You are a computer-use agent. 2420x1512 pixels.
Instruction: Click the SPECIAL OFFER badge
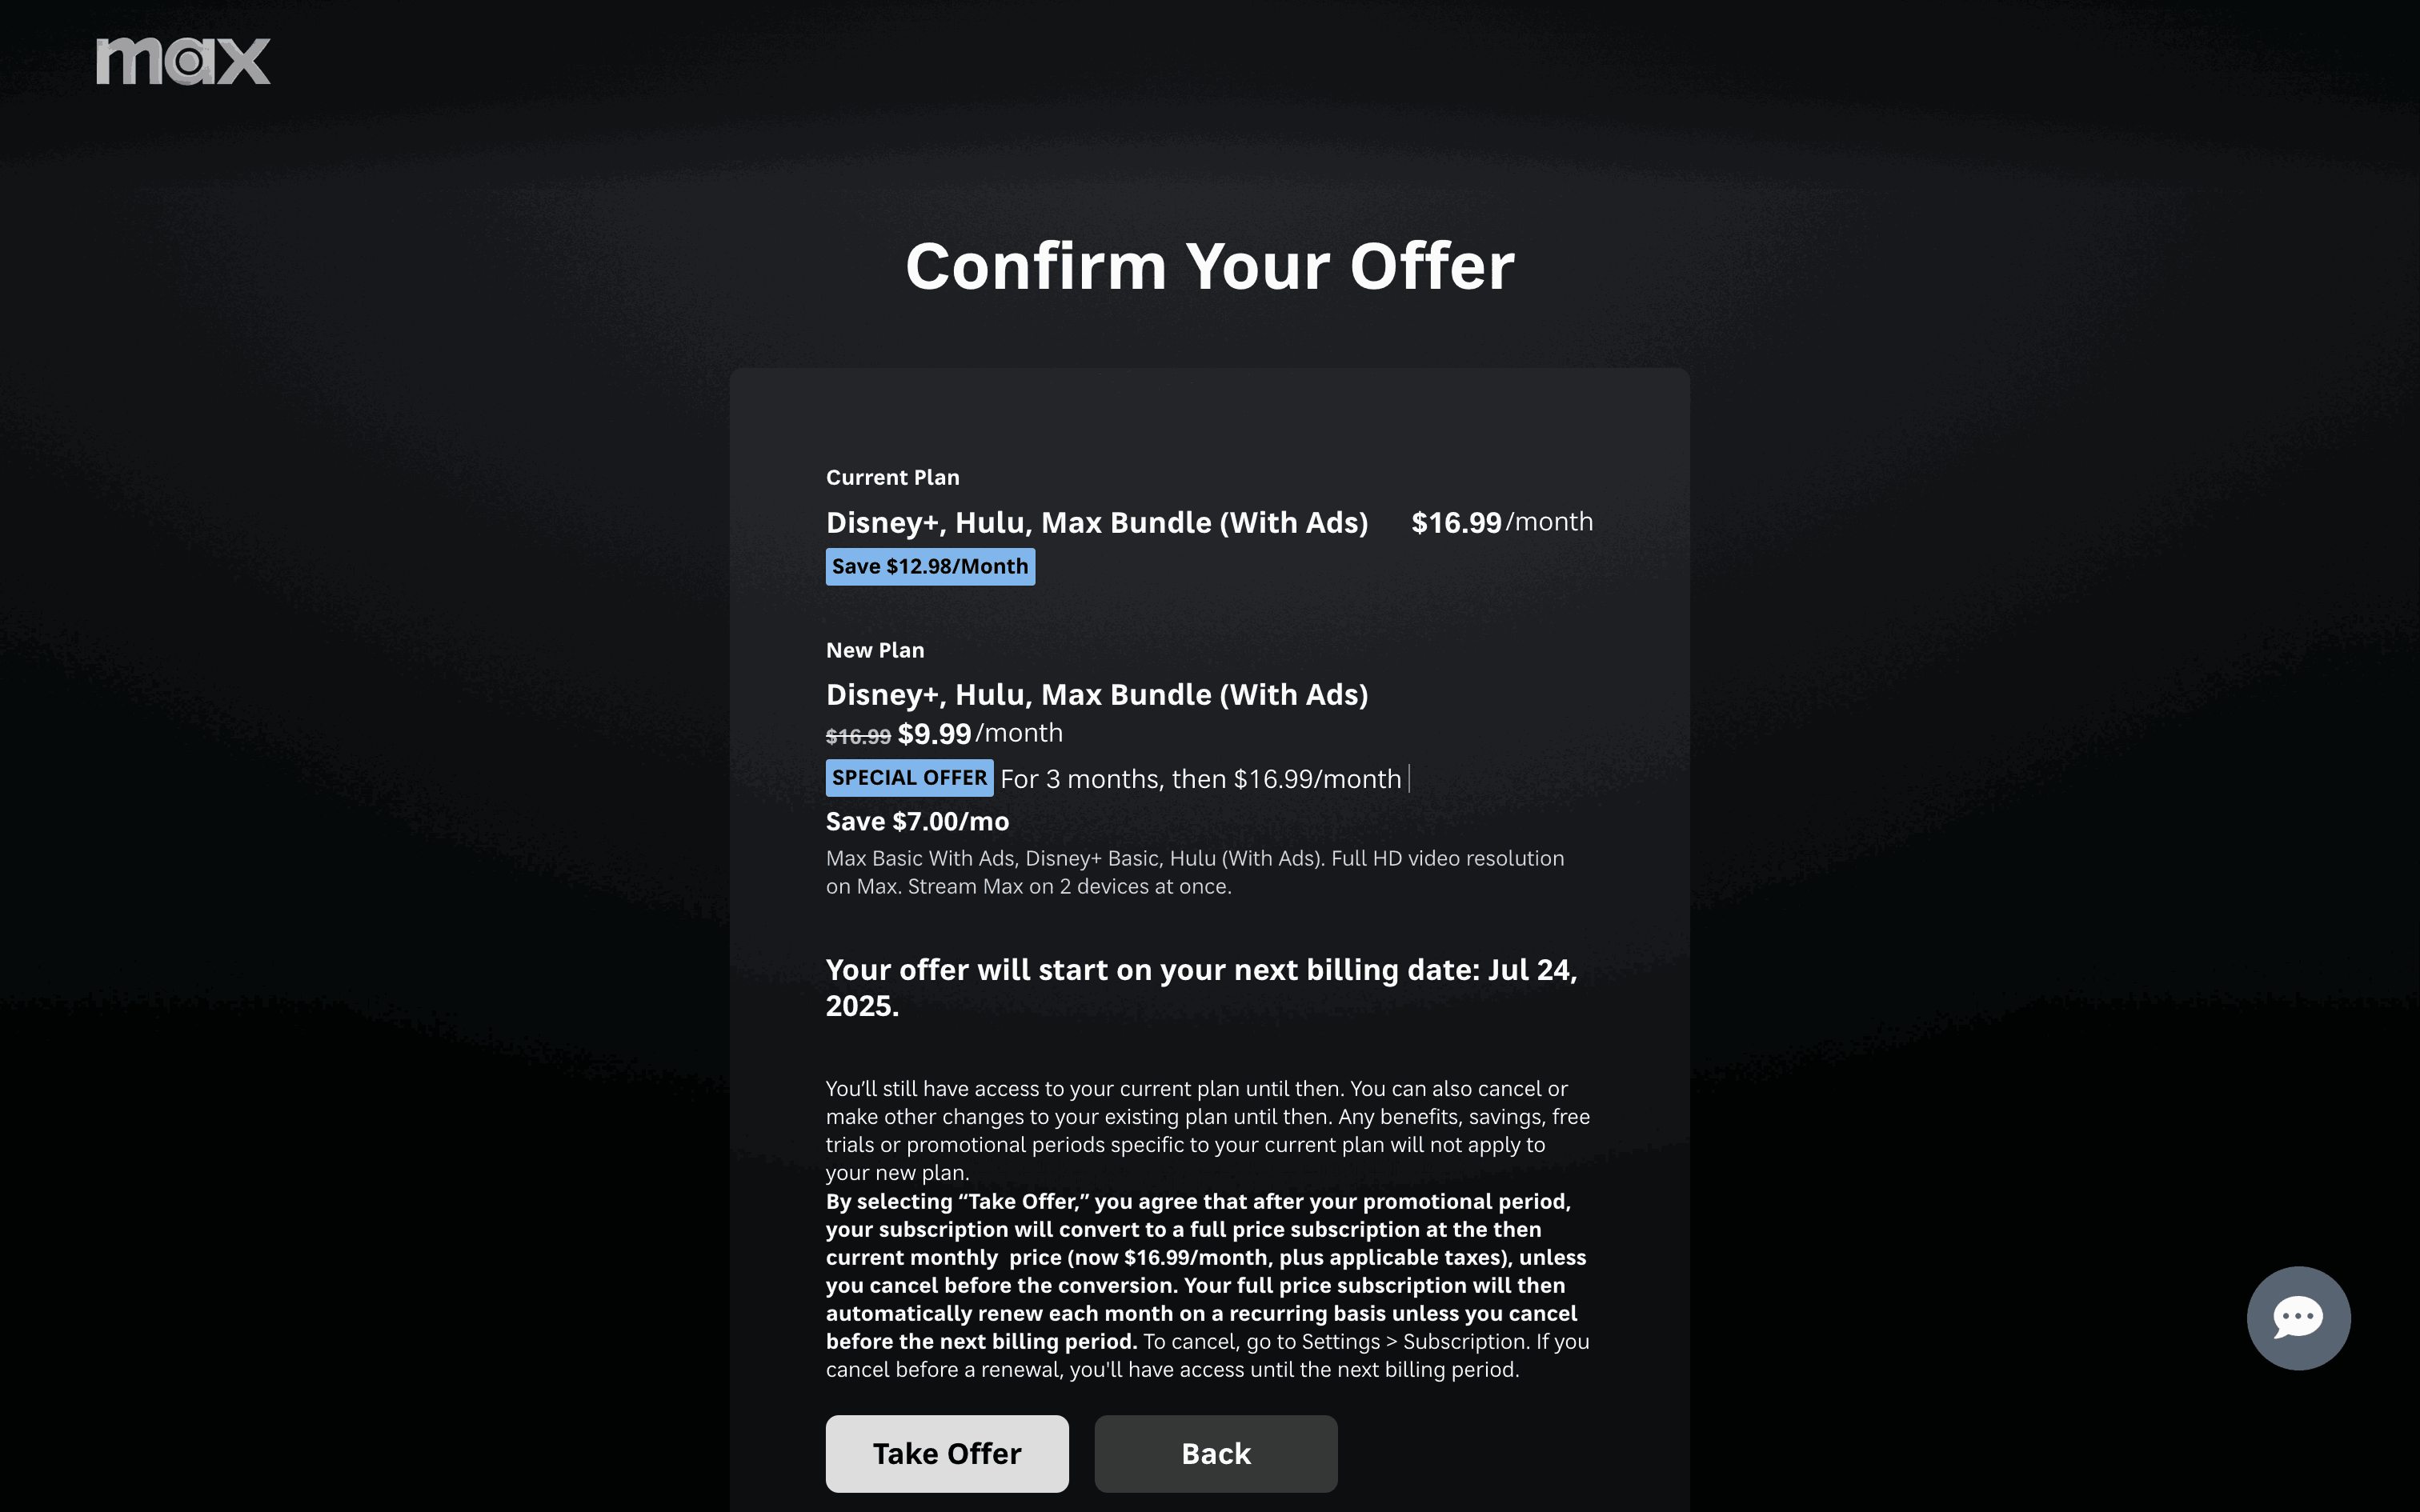(x=908, y=778)
